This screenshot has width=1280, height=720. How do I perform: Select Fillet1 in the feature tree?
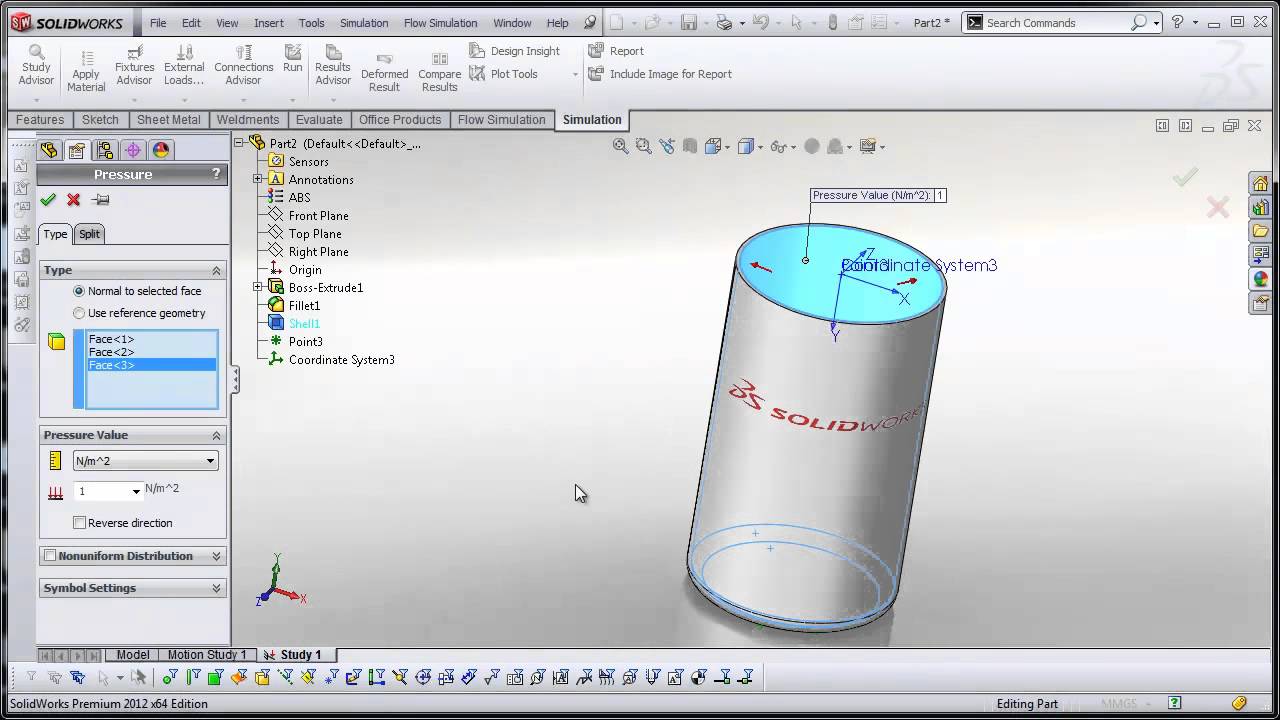304,305
